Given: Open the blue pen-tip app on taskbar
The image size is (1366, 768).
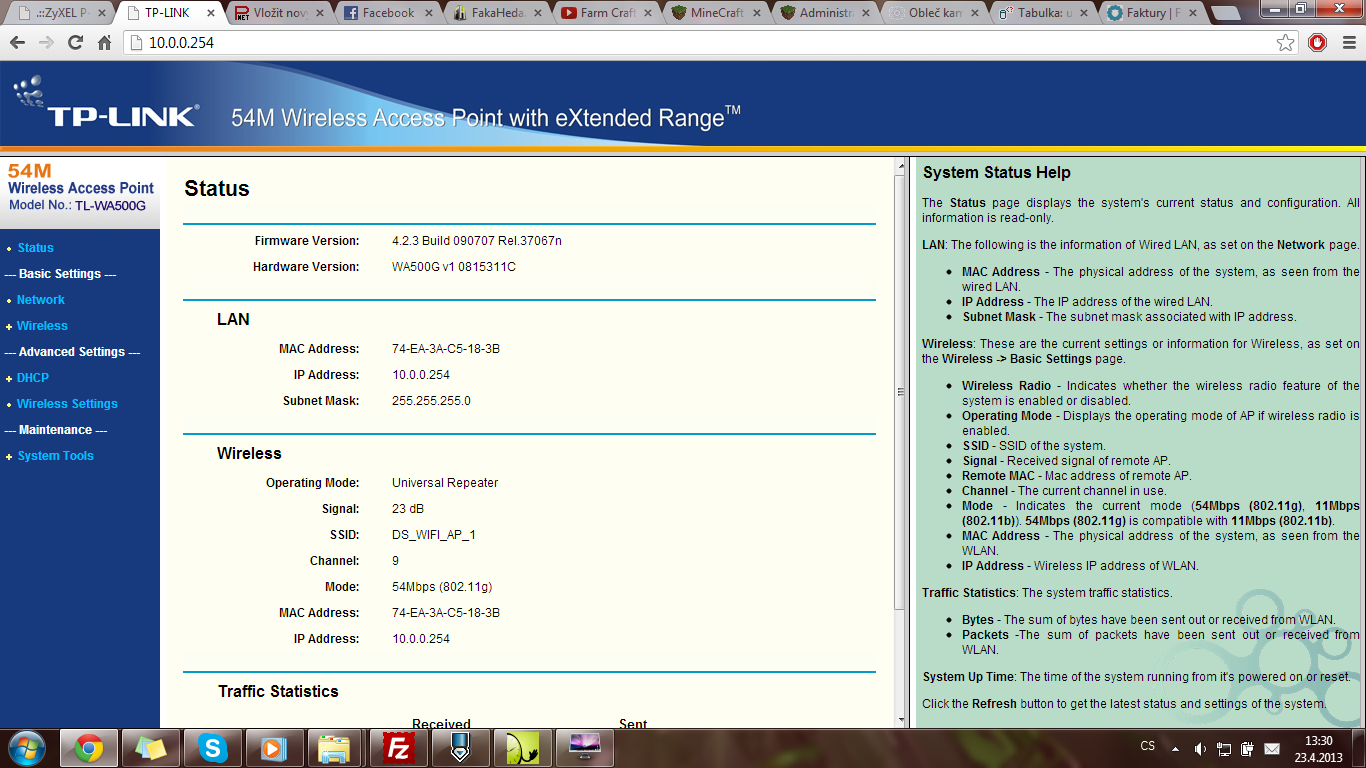Looking at the screenshot, I should 461,747.
